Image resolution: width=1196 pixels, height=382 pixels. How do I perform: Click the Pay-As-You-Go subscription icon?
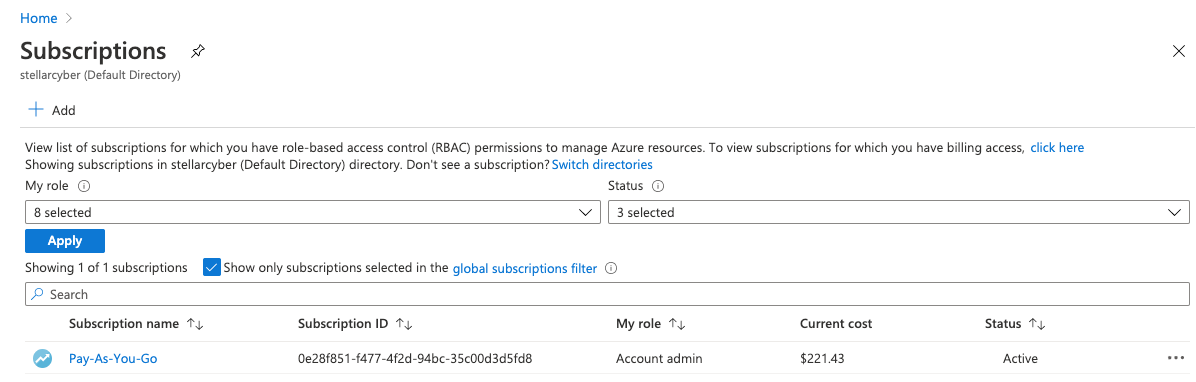(43, 358)
